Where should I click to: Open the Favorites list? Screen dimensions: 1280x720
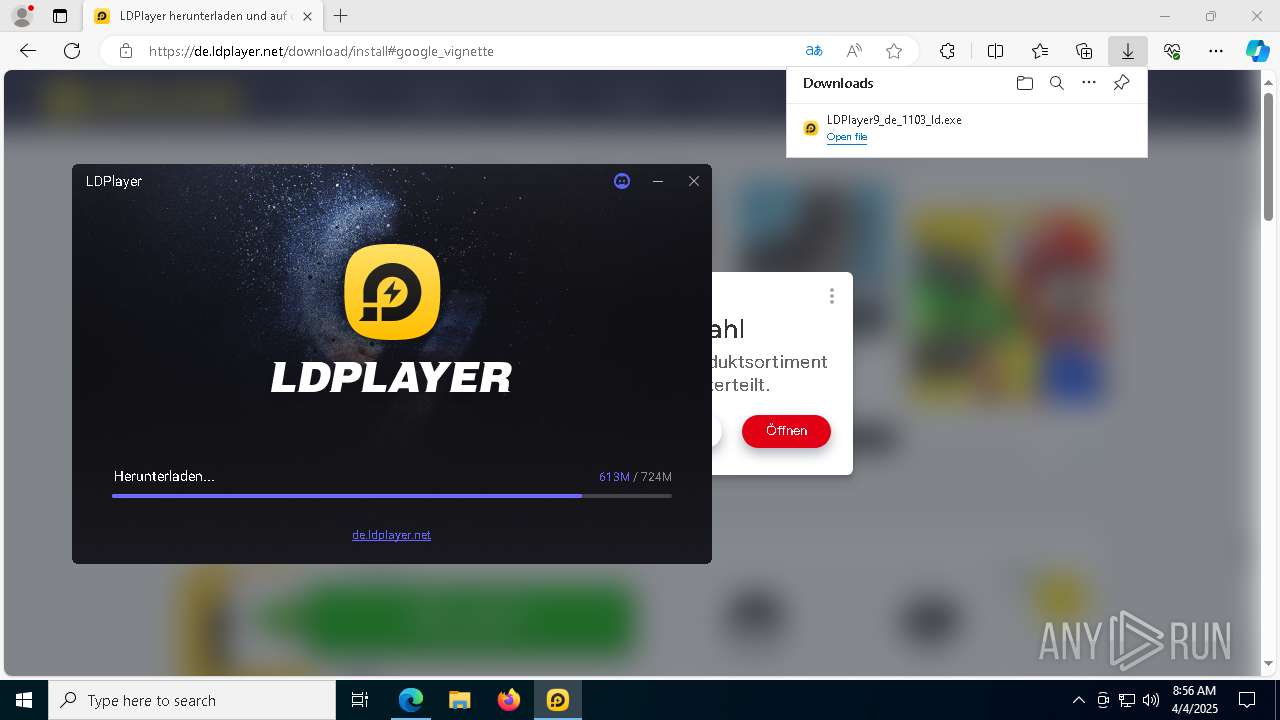tap(1040, 51)
